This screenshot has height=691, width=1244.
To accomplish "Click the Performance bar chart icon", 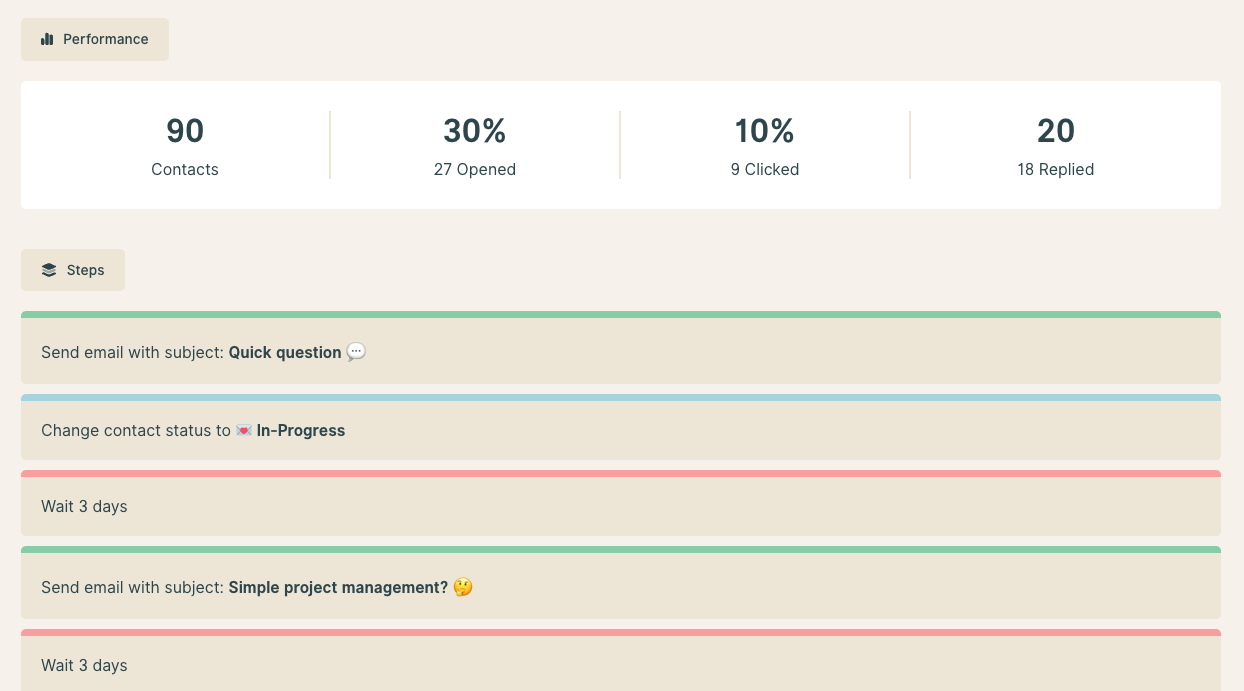I will tap(47, 39).
